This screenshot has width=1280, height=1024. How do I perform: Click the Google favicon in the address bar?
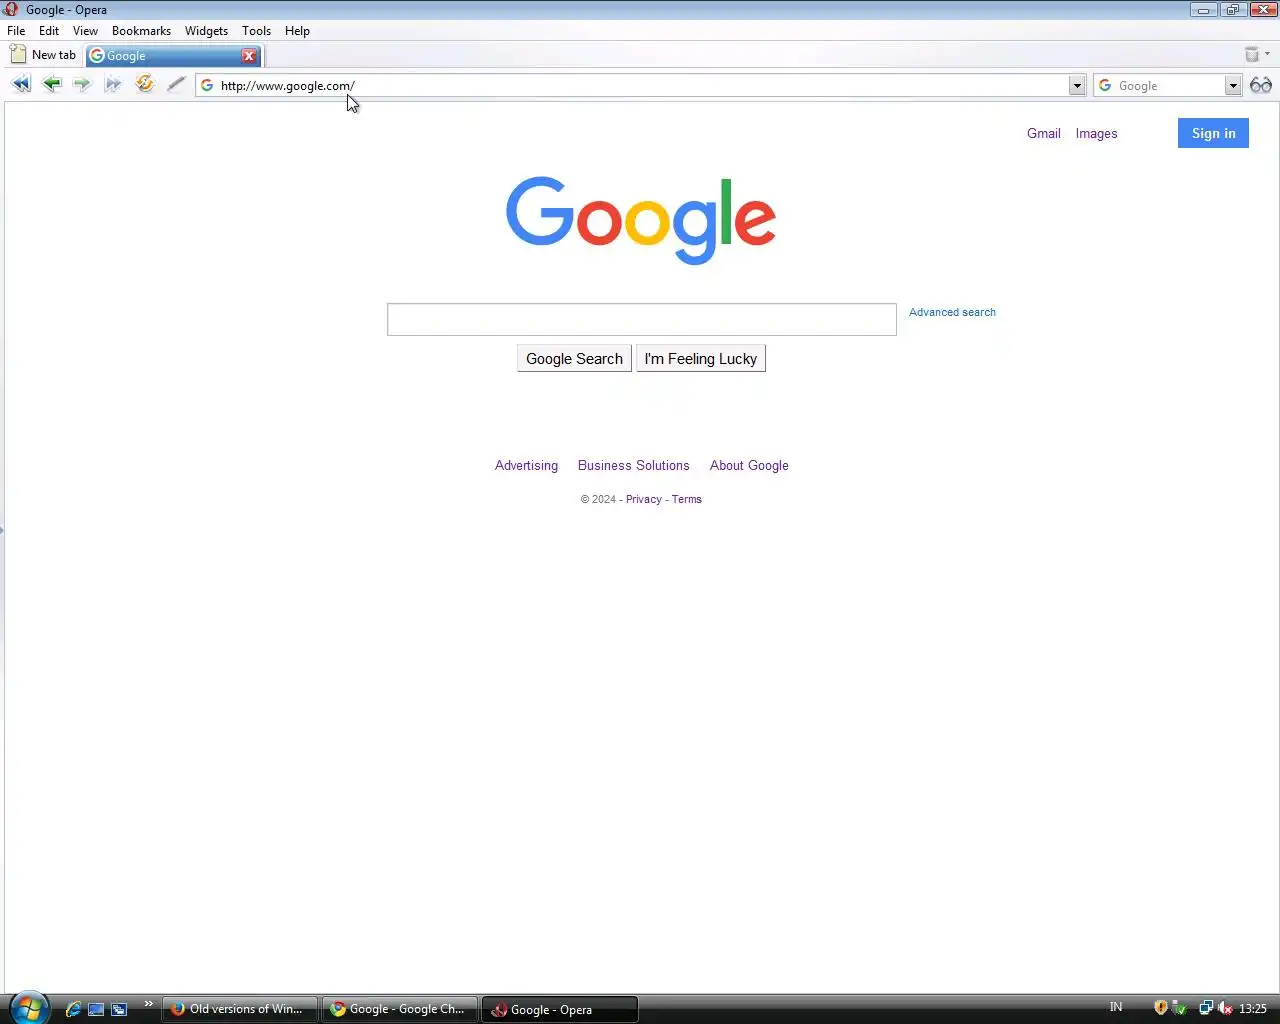(207, 85)
